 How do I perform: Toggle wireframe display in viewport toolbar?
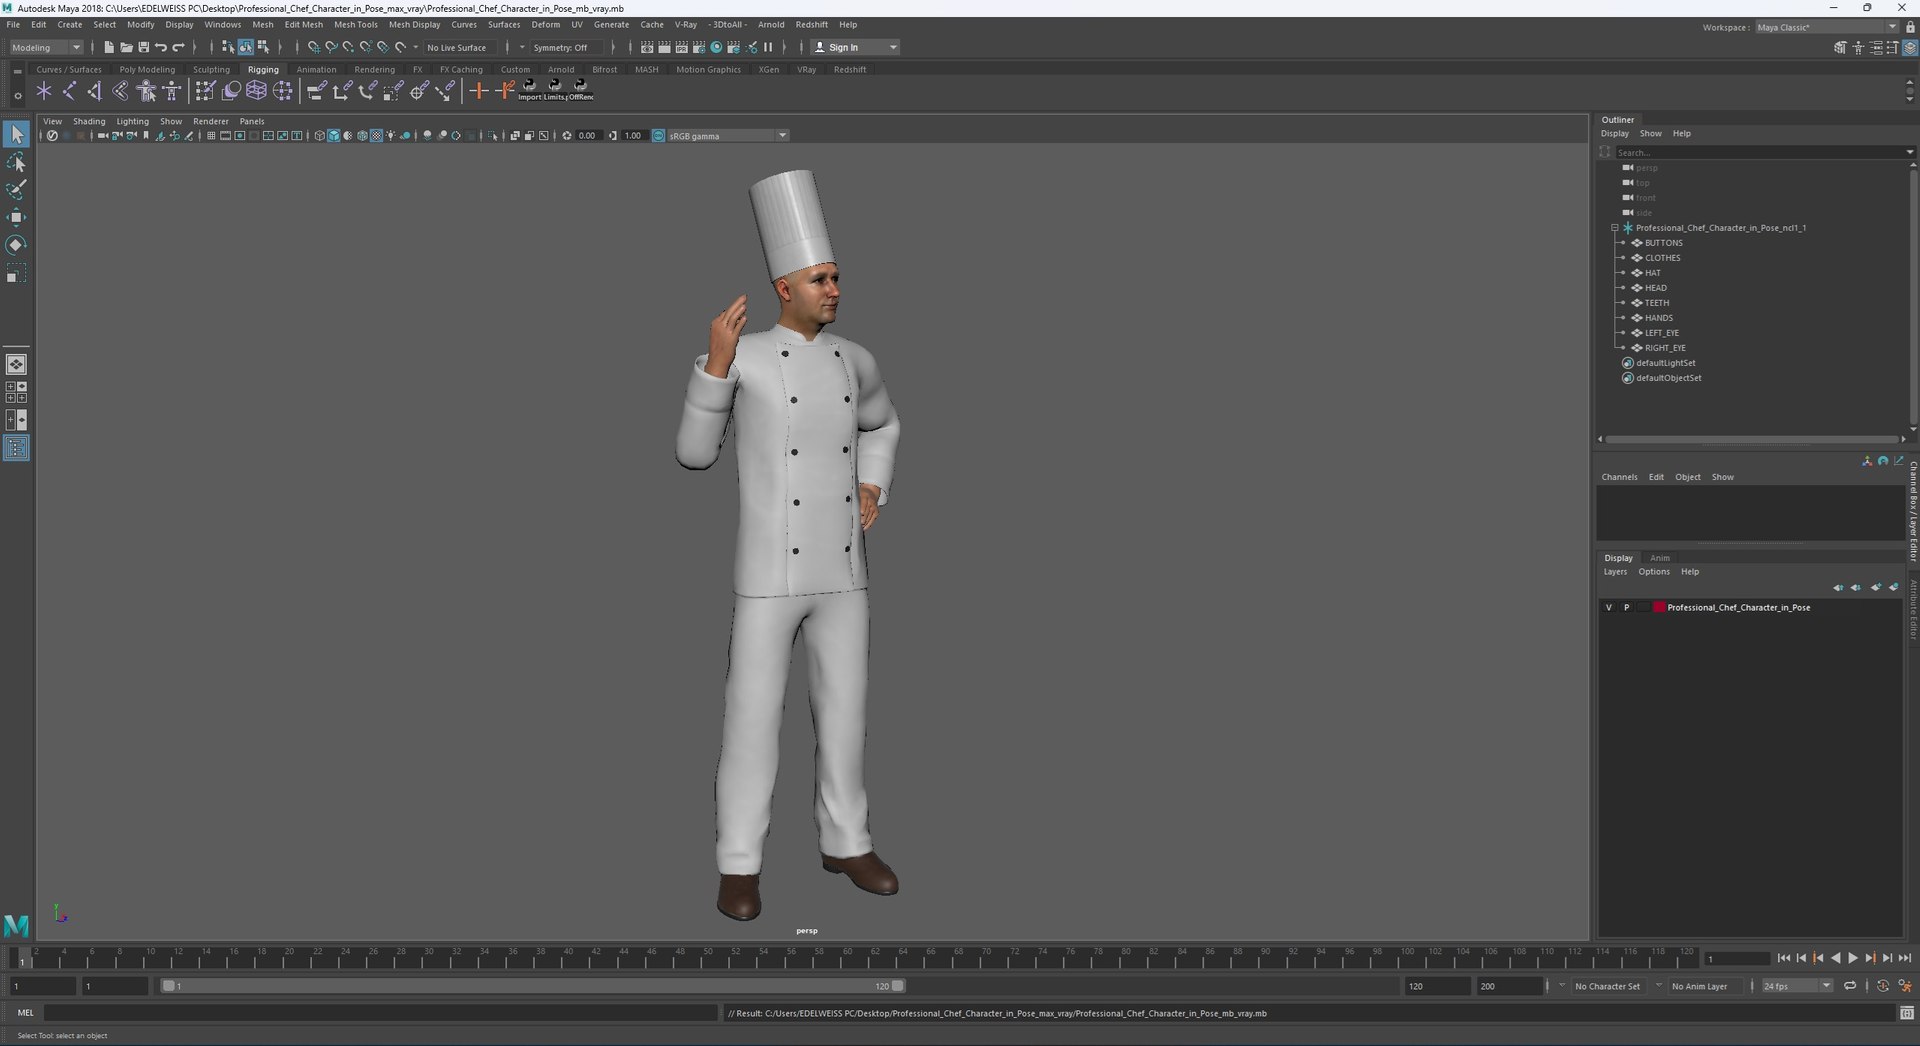320,135
